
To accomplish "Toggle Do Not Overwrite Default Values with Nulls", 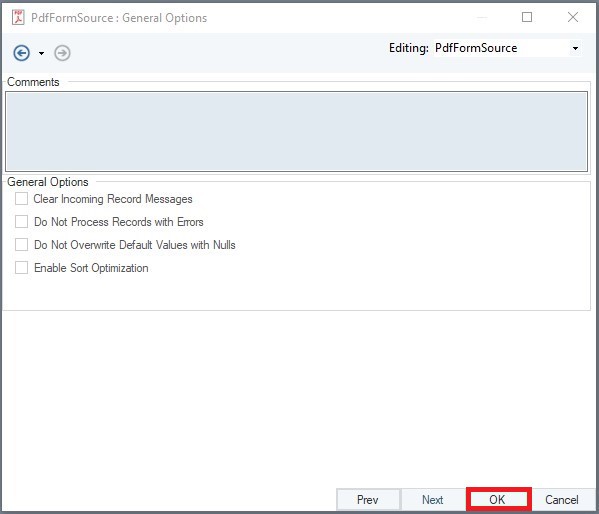I will pos(21,245).
